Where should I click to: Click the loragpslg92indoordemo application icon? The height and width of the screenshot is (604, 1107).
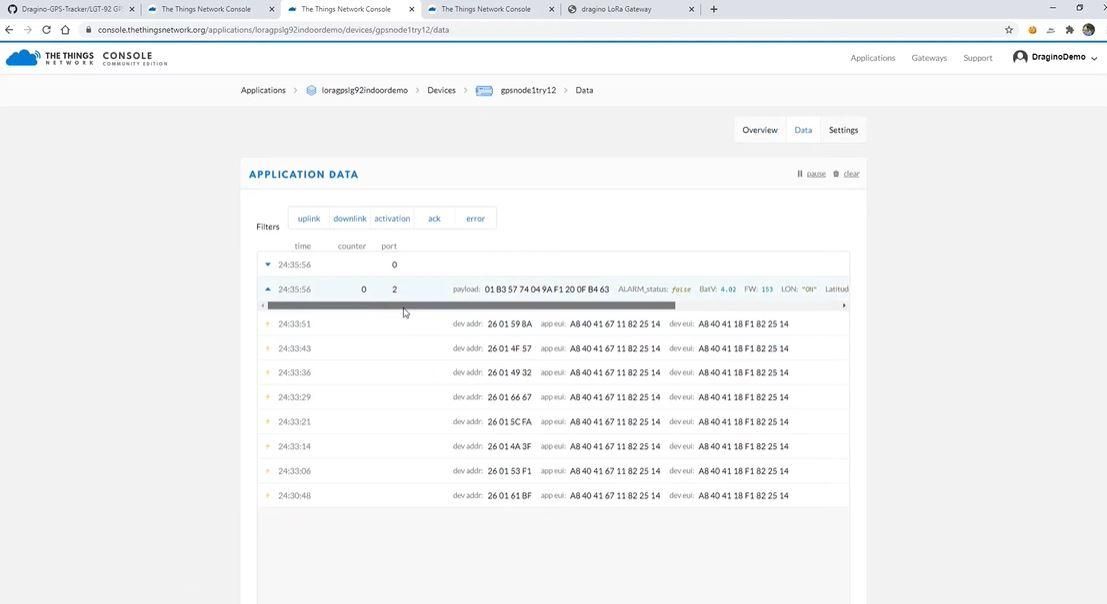tap(311, 90)
